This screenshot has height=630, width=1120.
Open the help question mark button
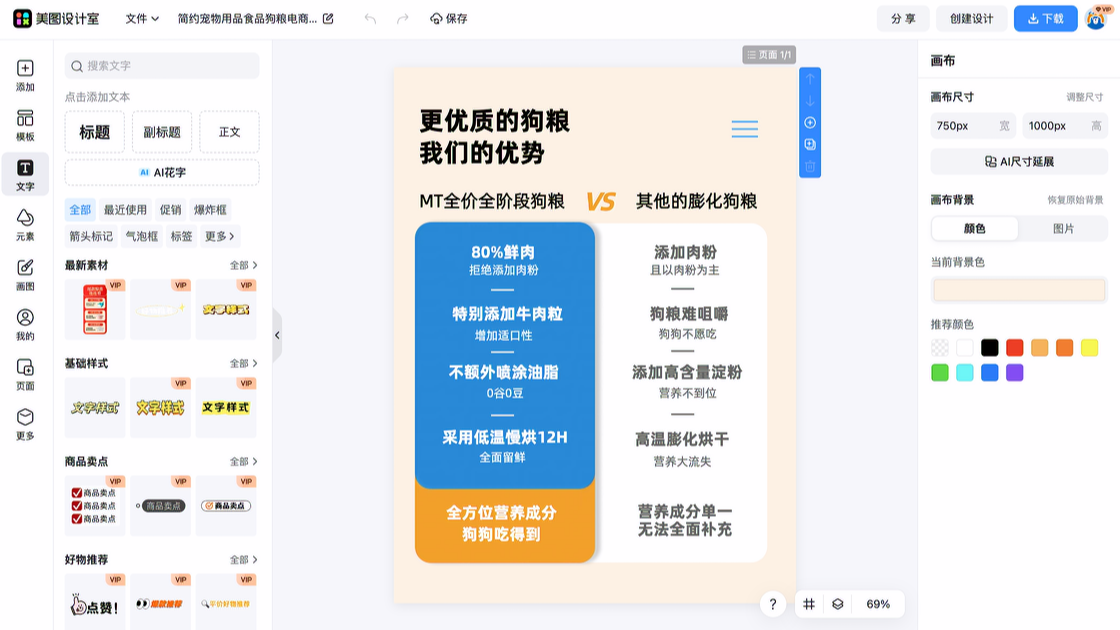(x=772, y=604)
